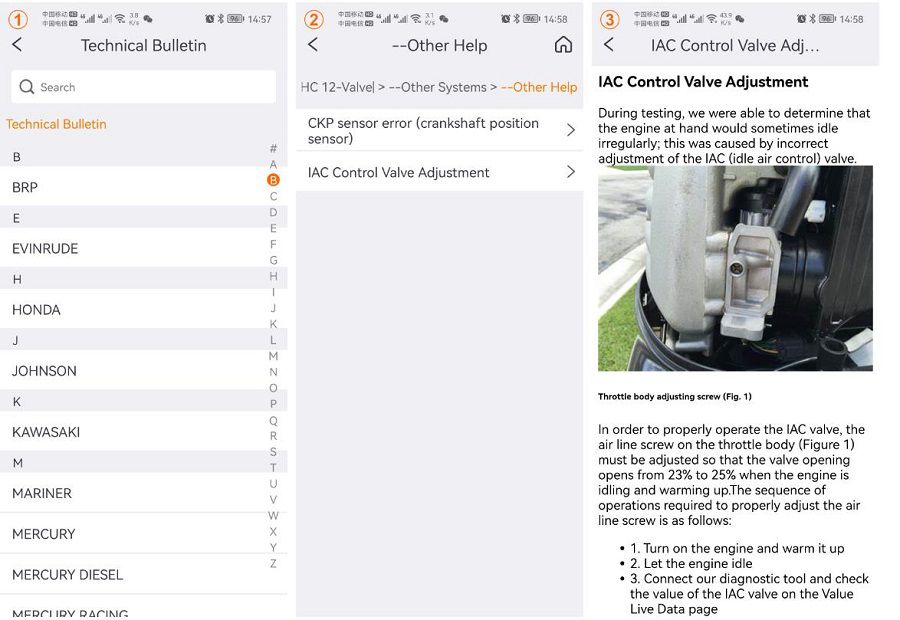Jump to letter Z in alphabet index
The image size is (900, 620).
[x=273, y=563]
